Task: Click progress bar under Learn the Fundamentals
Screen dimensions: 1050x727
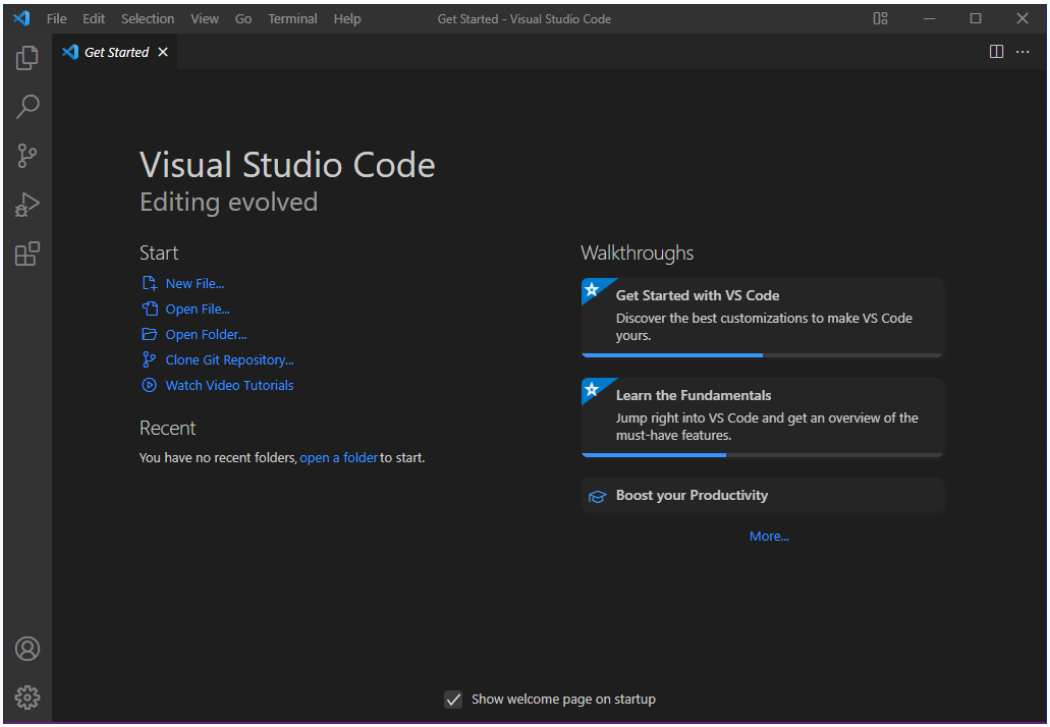Action: coord(763,455)
